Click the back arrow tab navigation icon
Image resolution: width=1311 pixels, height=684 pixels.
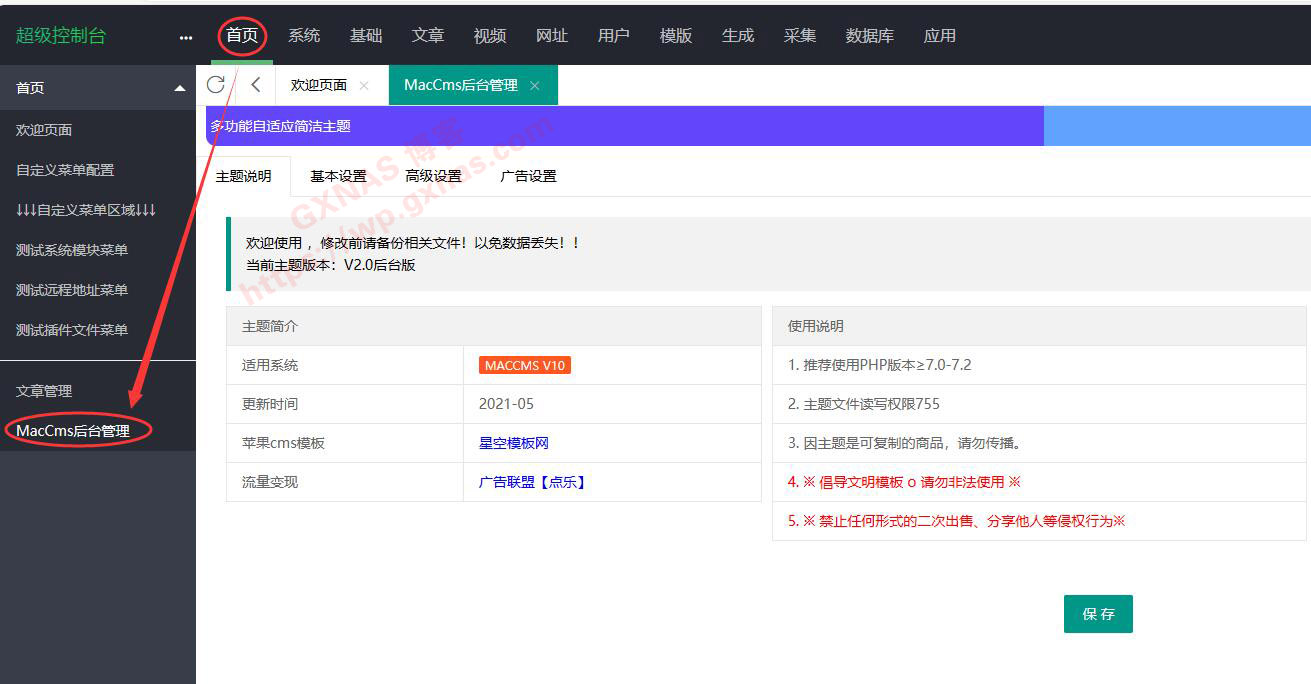(256, 85)
